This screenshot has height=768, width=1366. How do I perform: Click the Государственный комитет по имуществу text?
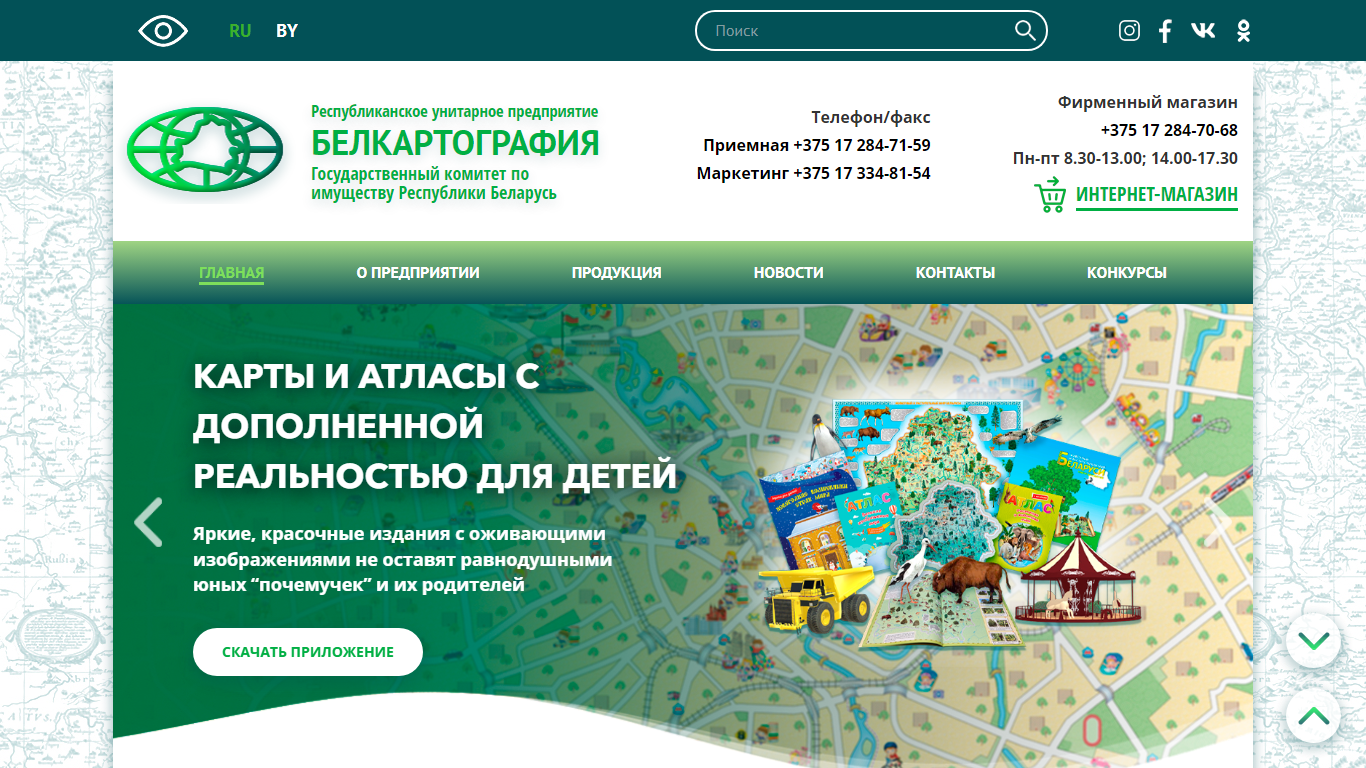click(434, 183)
